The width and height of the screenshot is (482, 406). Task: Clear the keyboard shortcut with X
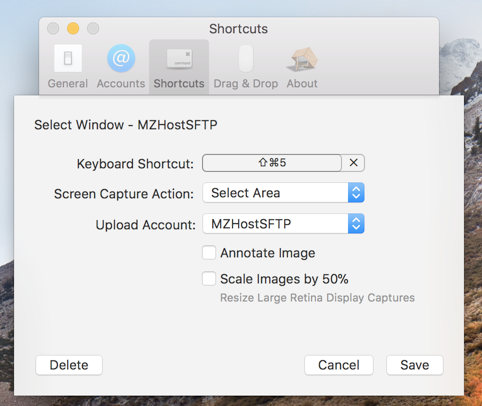353,163
